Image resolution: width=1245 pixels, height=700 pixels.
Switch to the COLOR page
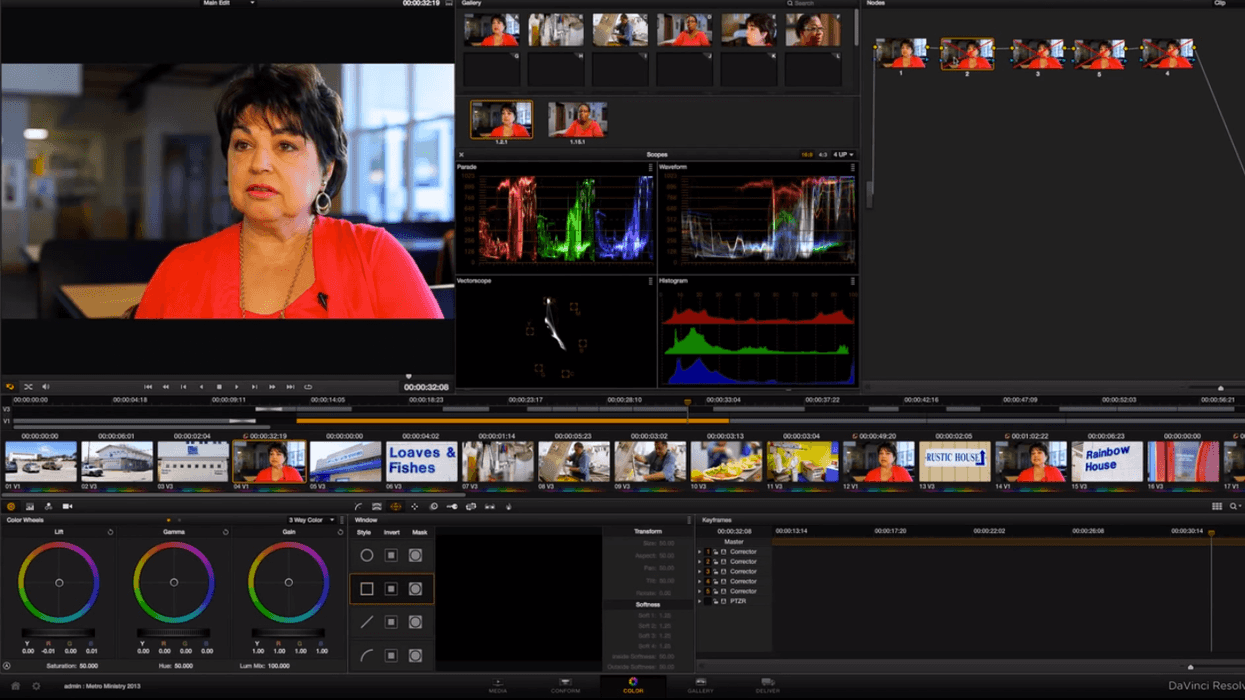tap(633, 686)
